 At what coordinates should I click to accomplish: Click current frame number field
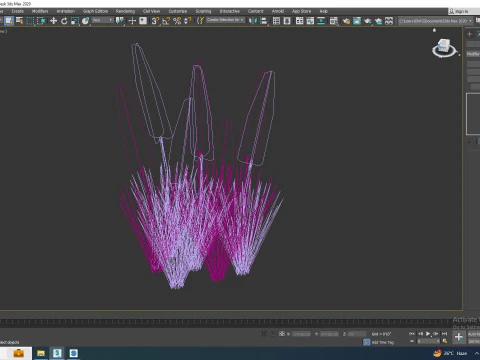point(429,341)
